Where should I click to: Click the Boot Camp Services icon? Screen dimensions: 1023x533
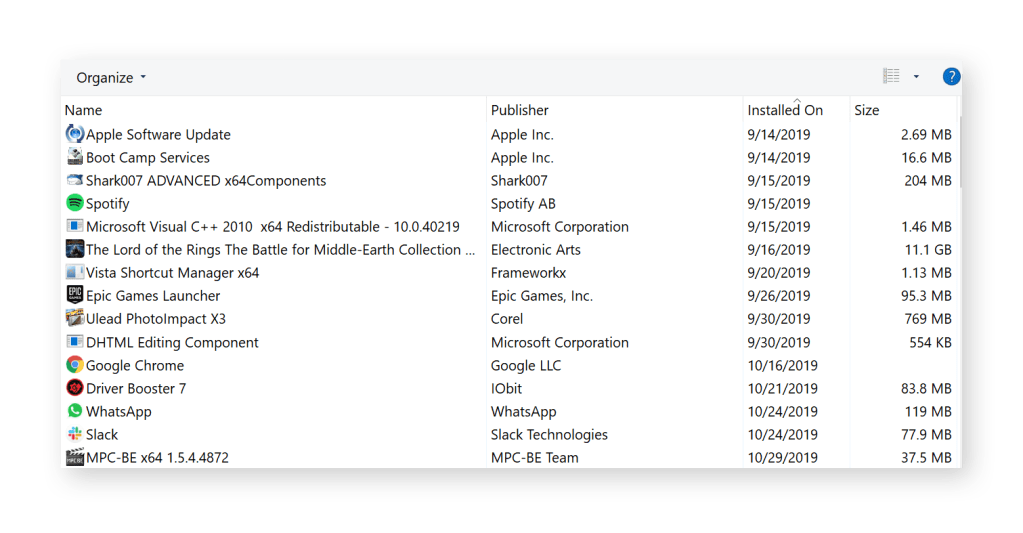click(x=74, y=158)
